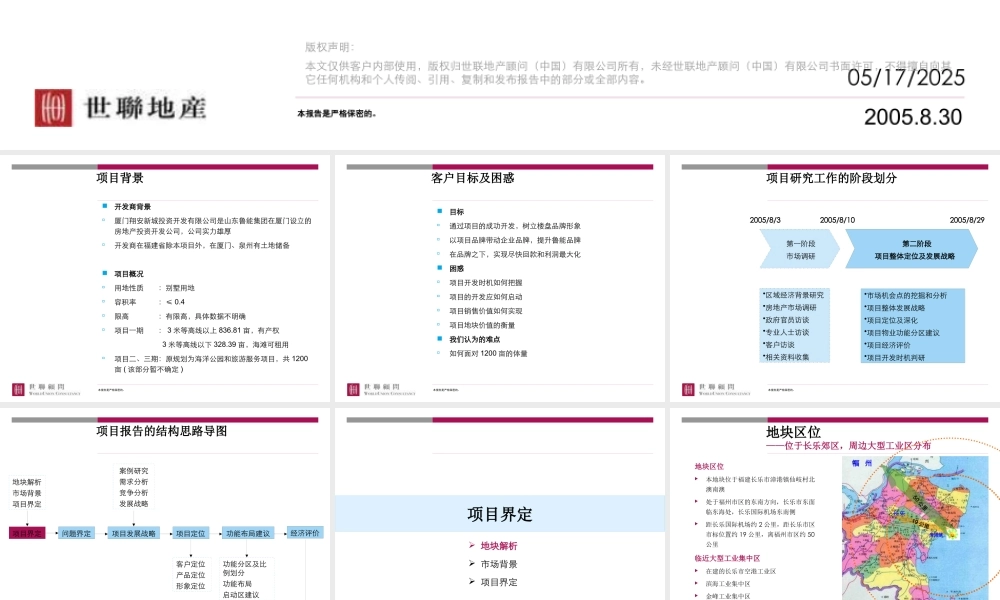Screen dimensions: 1000x600
Task: Click the 开发商背景 bullet heading
Action: click(x=133, y=207)
